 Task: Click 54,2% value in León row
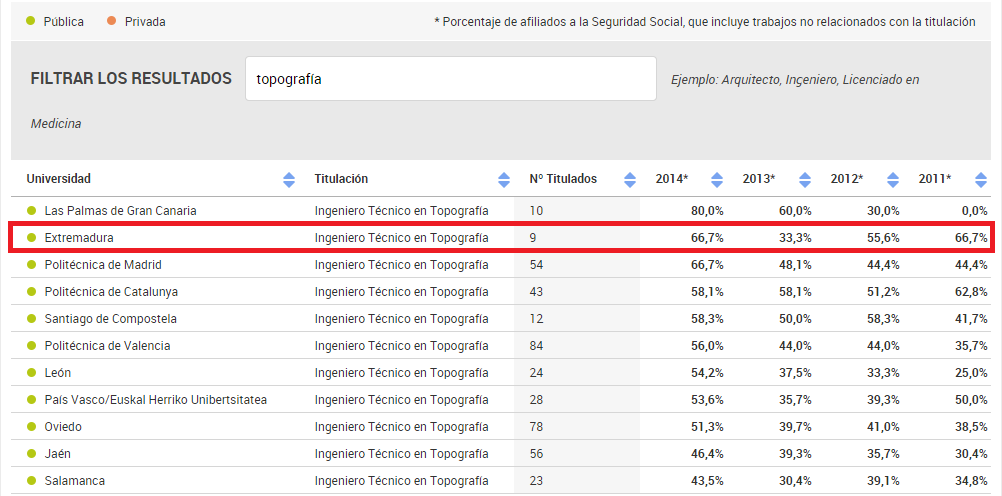point(707,373)
